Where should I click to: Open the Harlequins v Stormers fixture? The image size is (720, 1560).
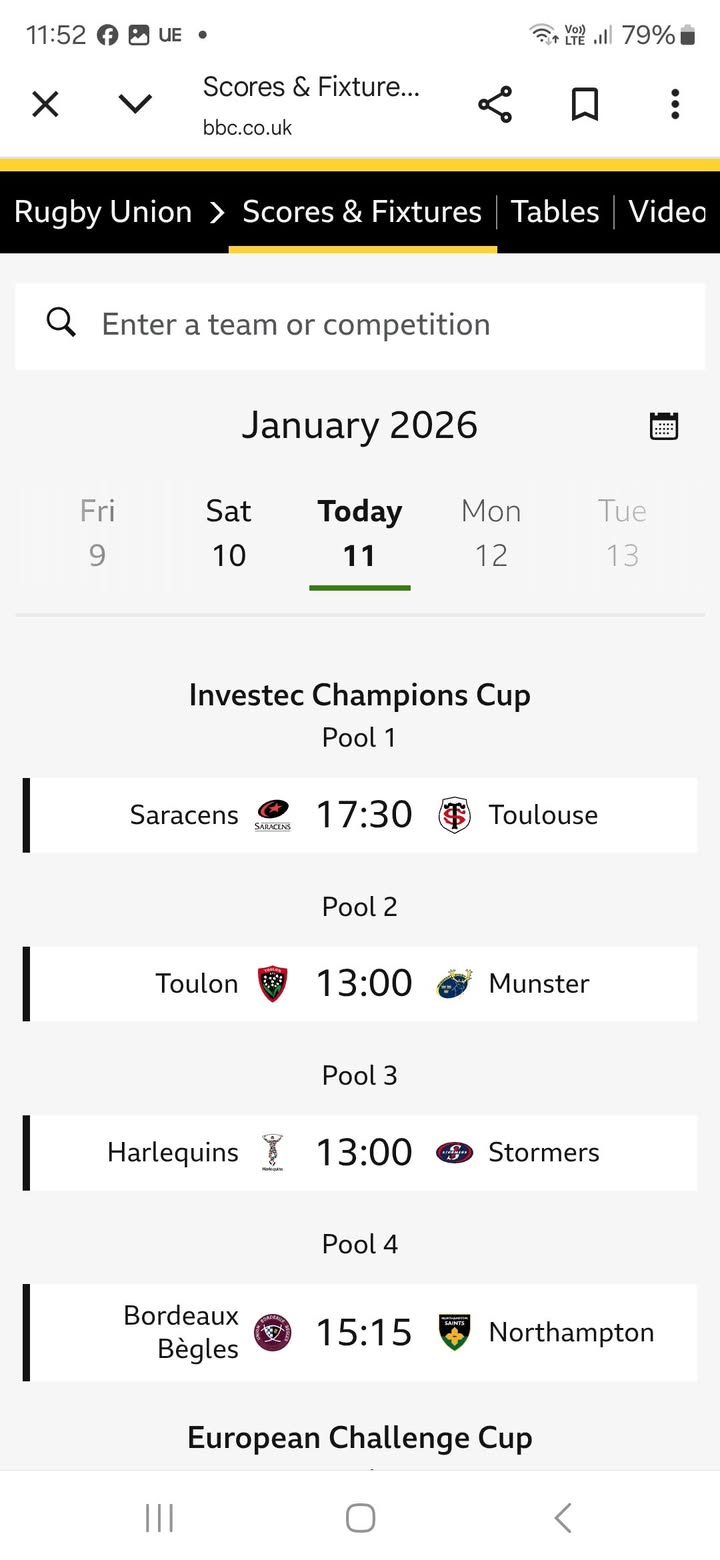[362, 1152]
